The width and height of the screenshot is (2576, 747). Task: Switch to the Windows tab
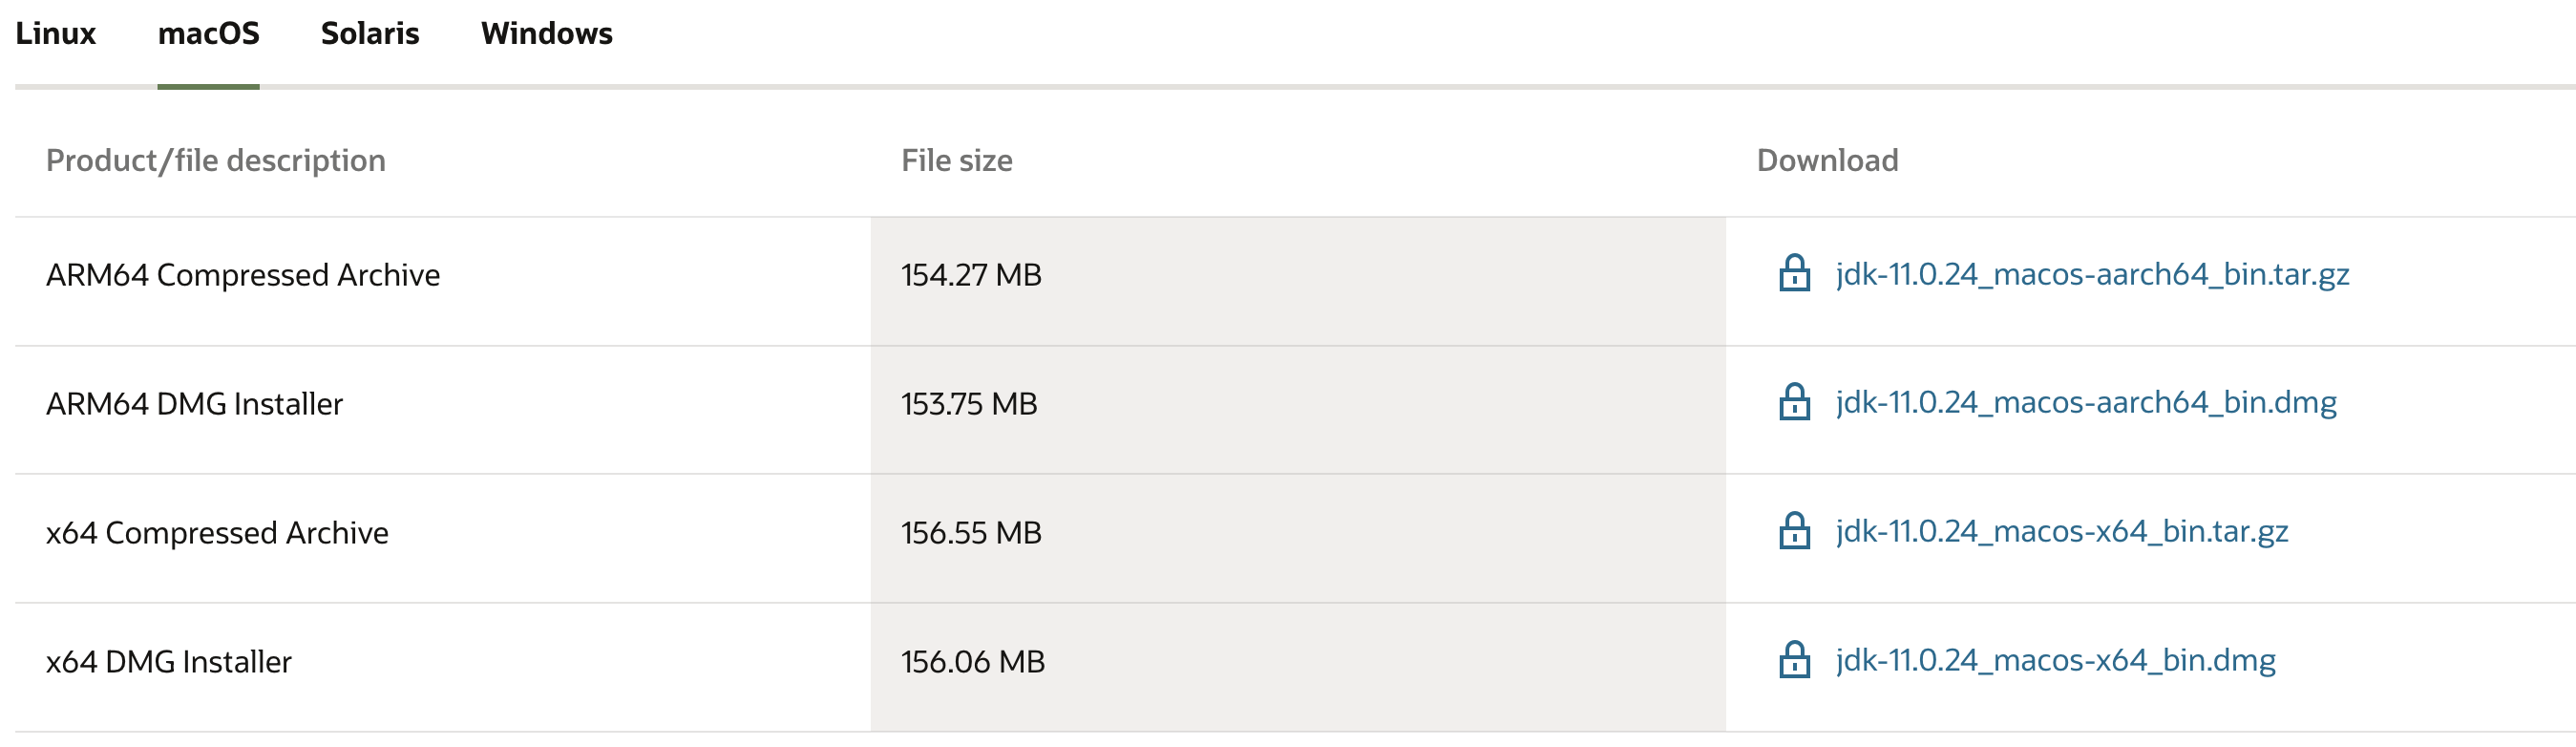(x=546, y=34)
